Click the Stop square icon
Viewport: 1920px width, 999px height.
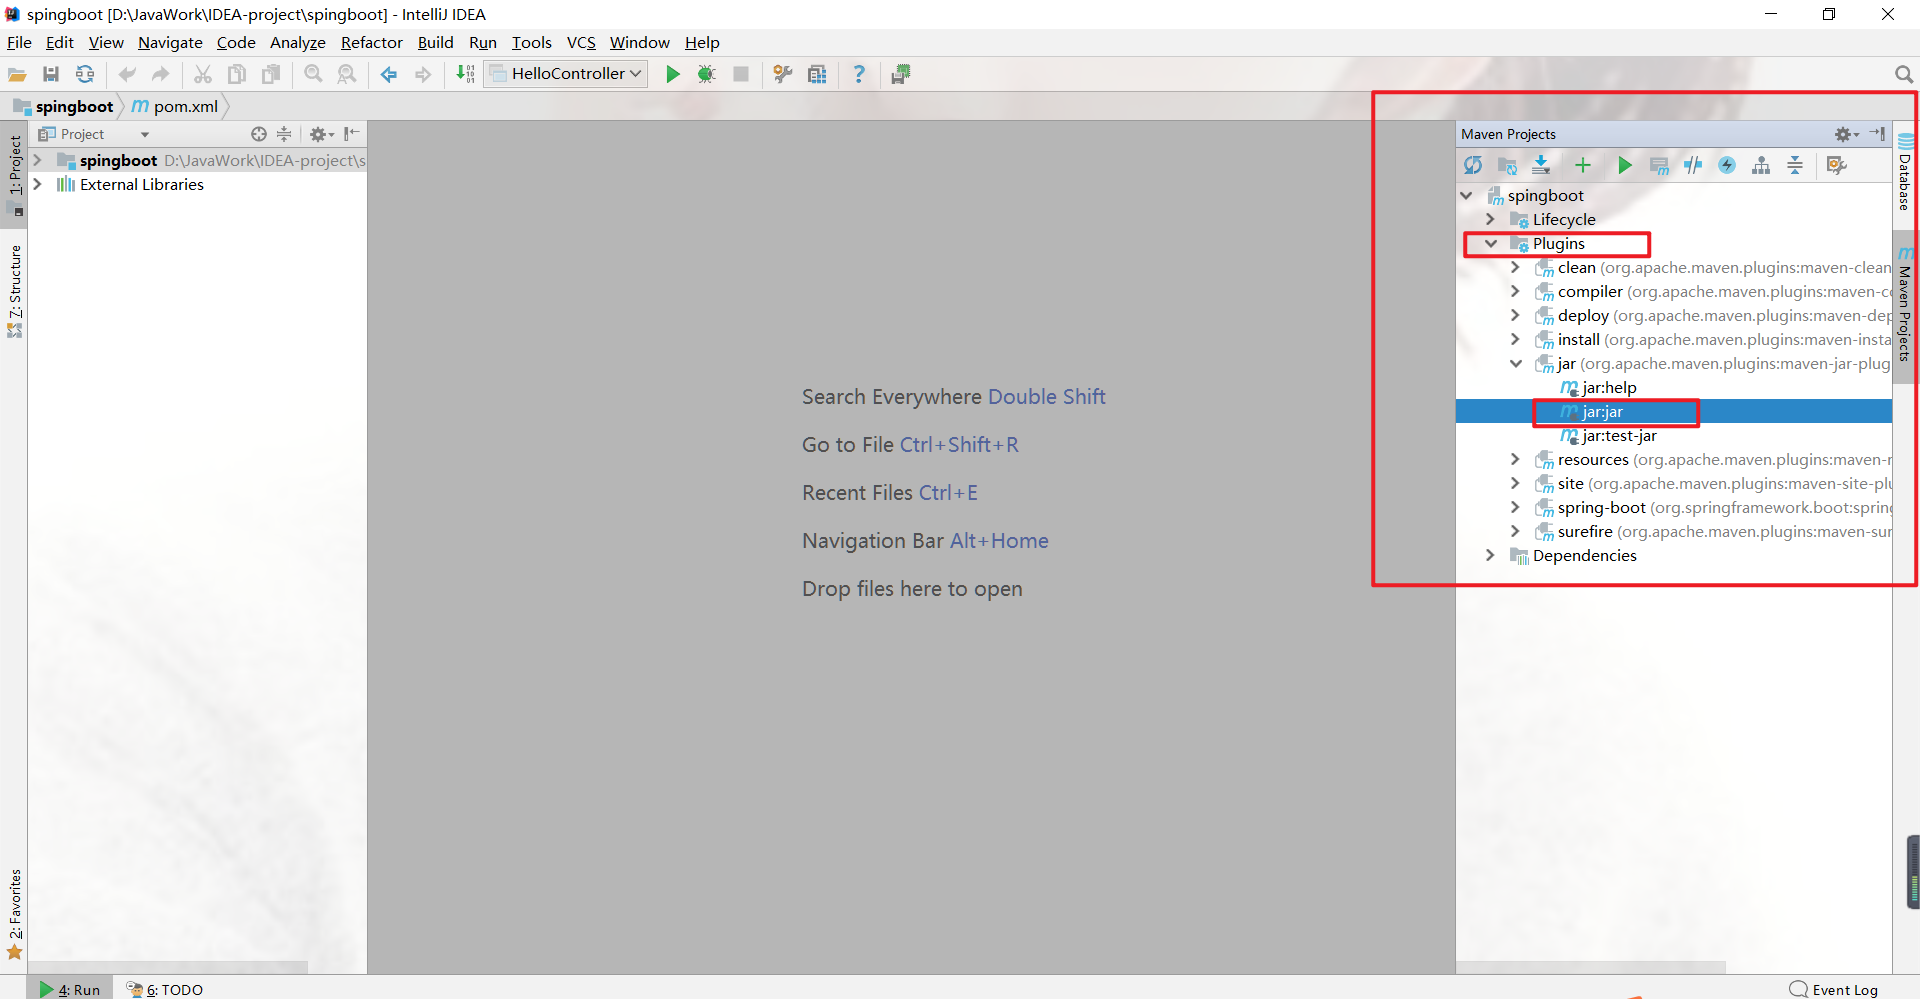click(741, 74)
